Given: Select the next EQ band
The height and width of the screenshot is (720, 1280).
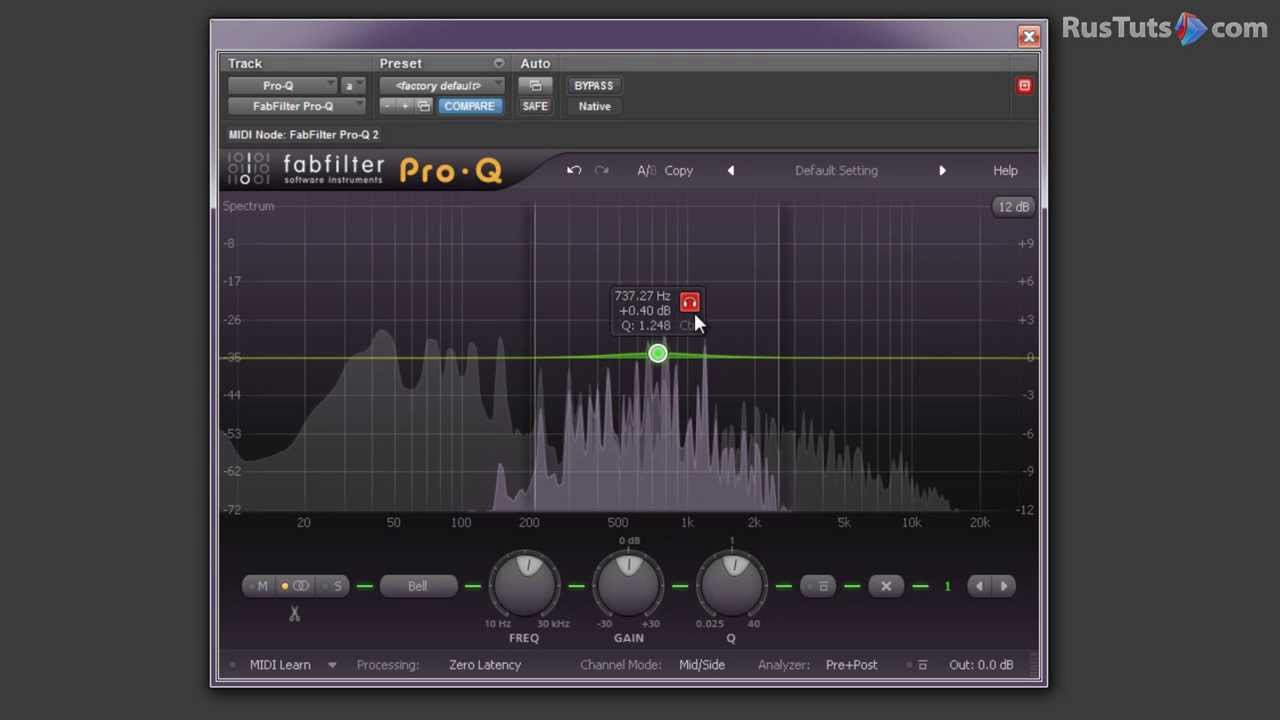Looking at the screenshot, I should pyautogui.click(x=1003, y=586).
